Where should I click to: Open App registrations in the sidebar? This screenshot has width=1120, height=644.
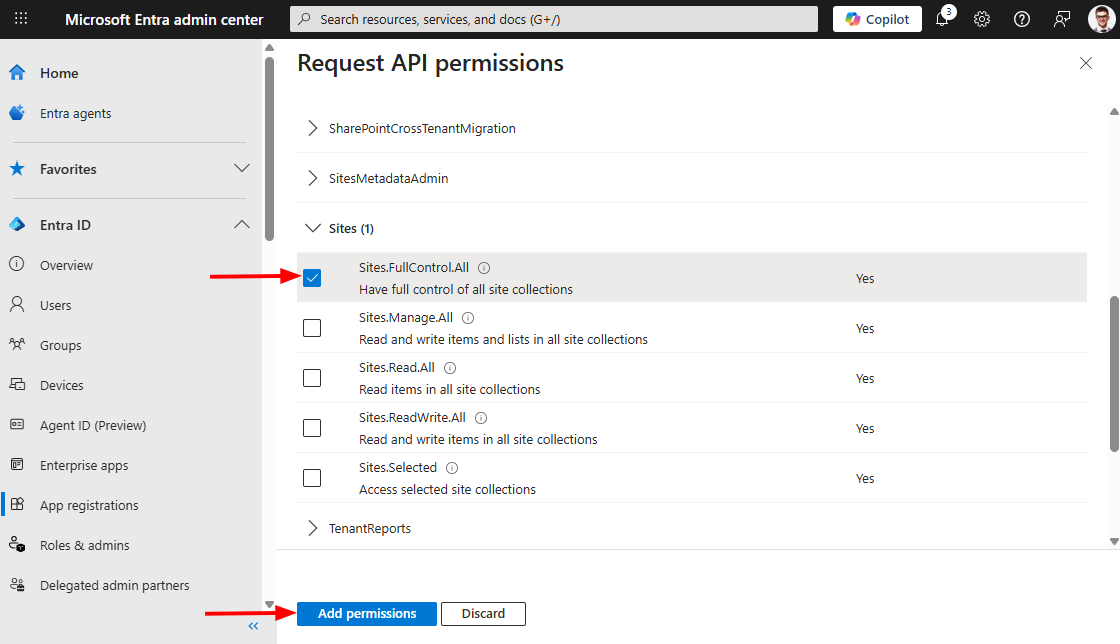click(89, 505)
